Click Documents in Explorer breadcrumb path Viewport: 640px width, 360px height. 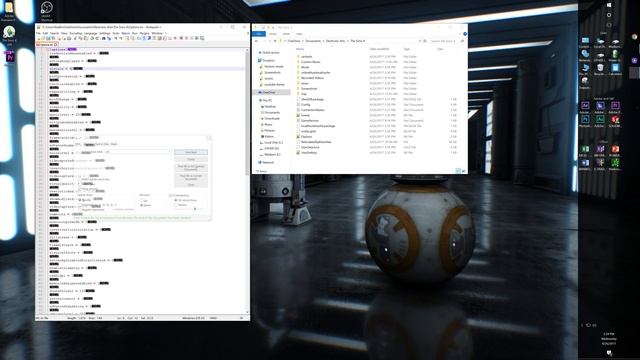coord(313,41)
